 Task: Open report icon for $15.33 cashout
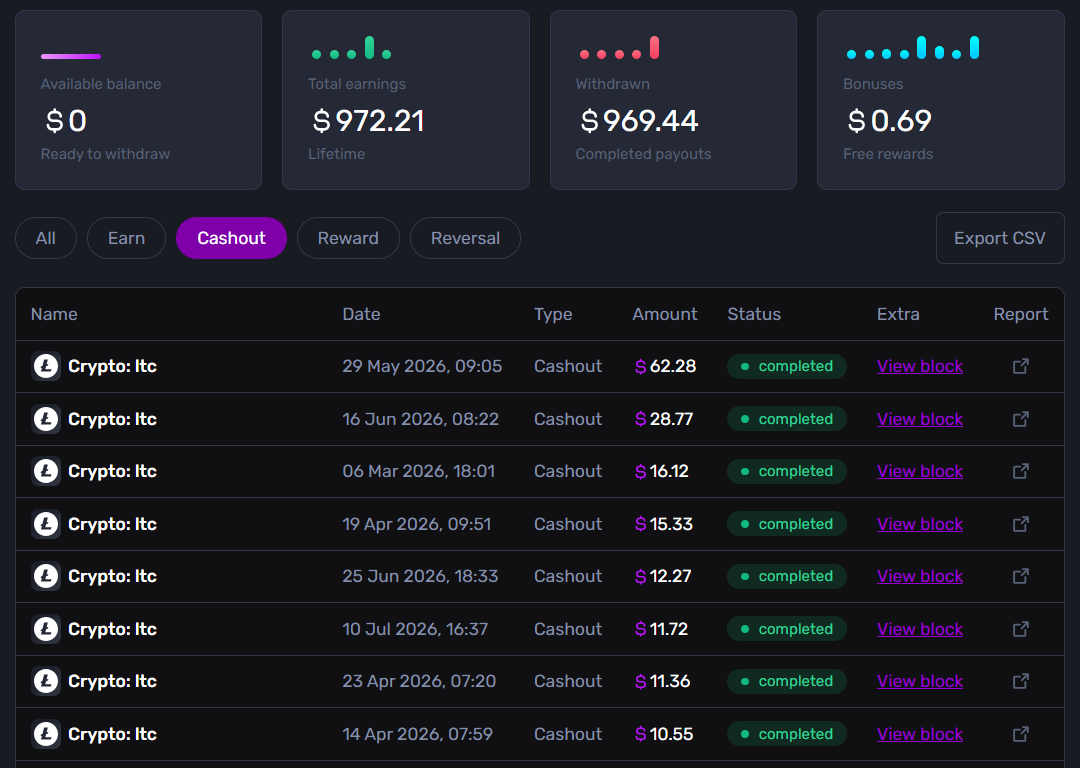tap(1021, 524)
